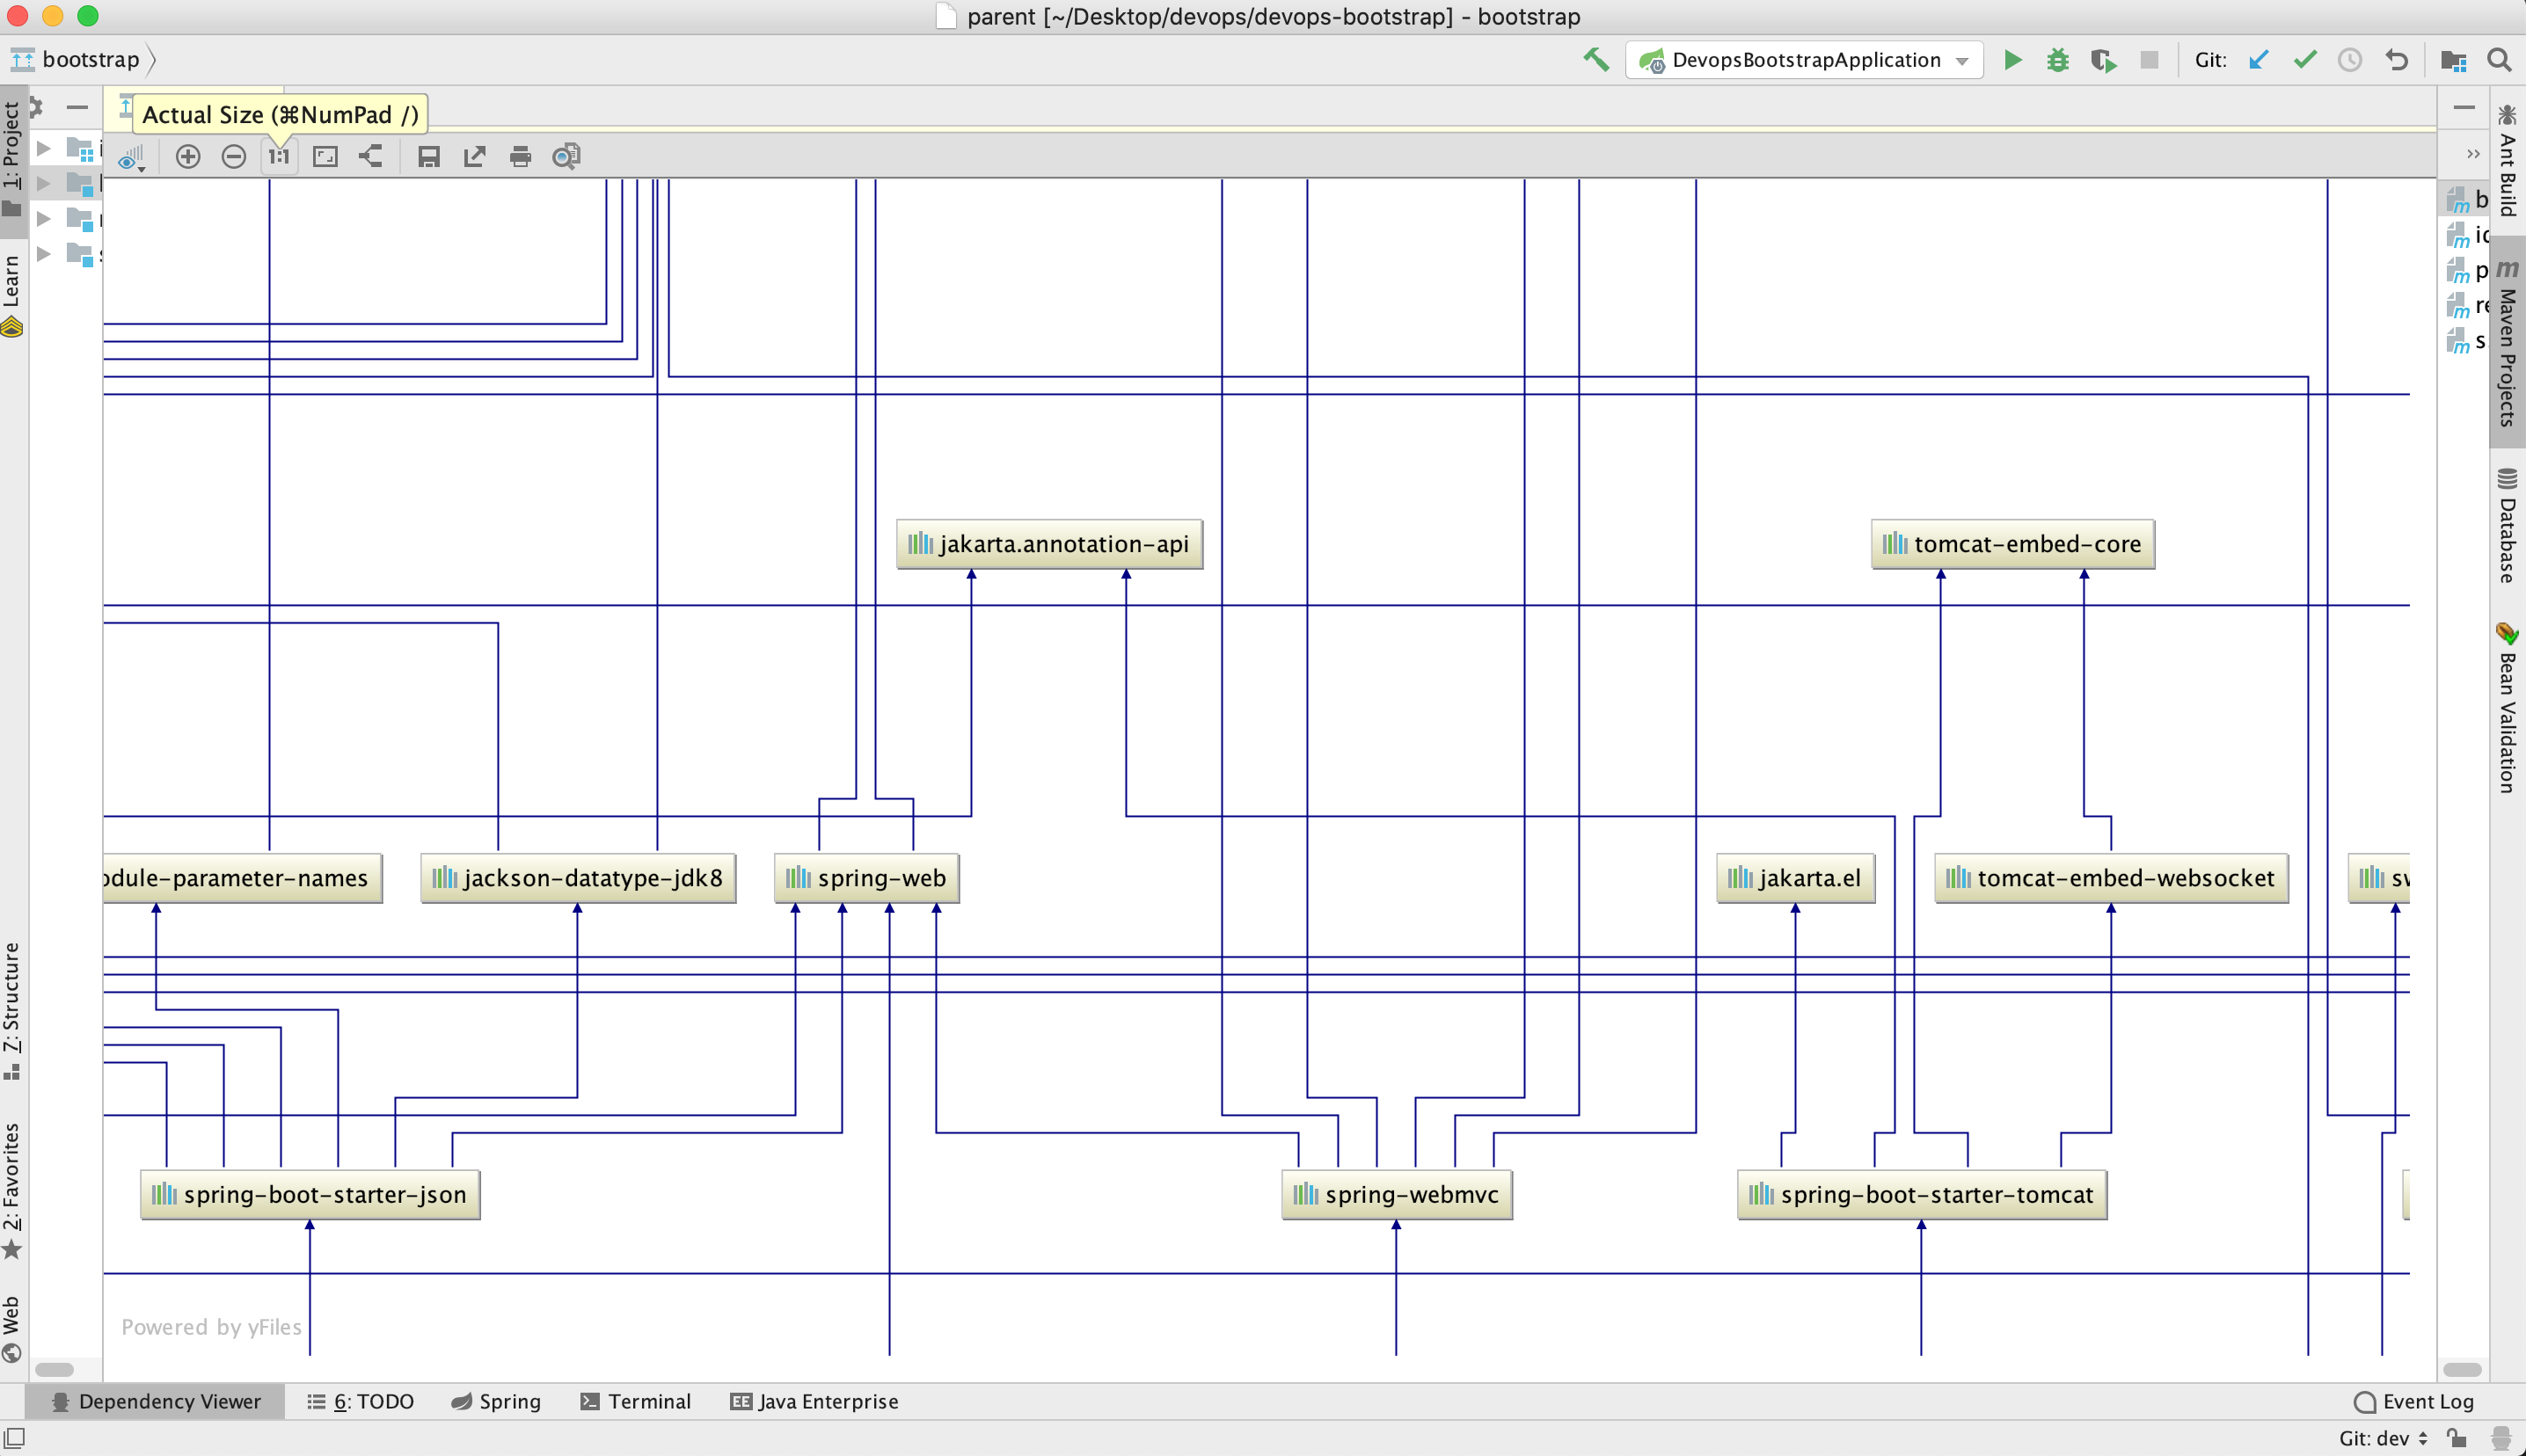Viewport: 2526px width, 1456px height.
Task: Open the Z: Structure side tab
Action: coord(12,1010)
